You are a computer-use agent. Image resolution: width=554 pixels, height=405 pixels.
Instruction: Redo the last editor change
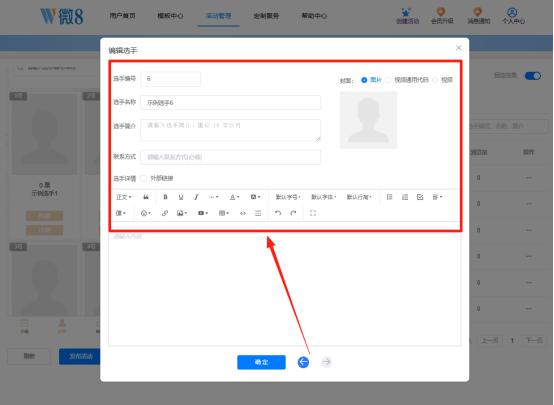(x=293, y=213)
